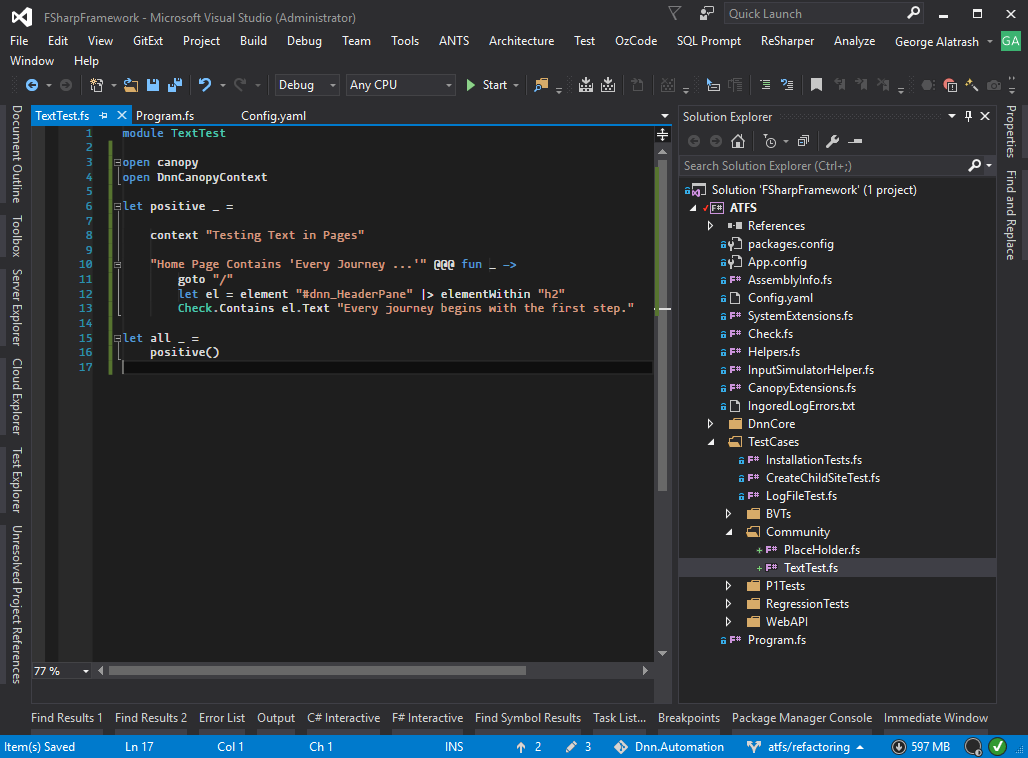Image resolution: width=1028 pixels, height=758 pixels.
Task: Click the Dnn.Automation repository status item
Action: (669, 746)
